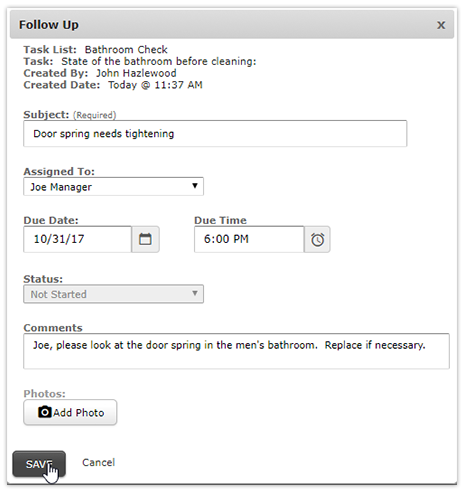The width and height of the screenshot is (465, 493).
Task: Click into the Due Date field 10/31/17
Action: pos(77,239)
